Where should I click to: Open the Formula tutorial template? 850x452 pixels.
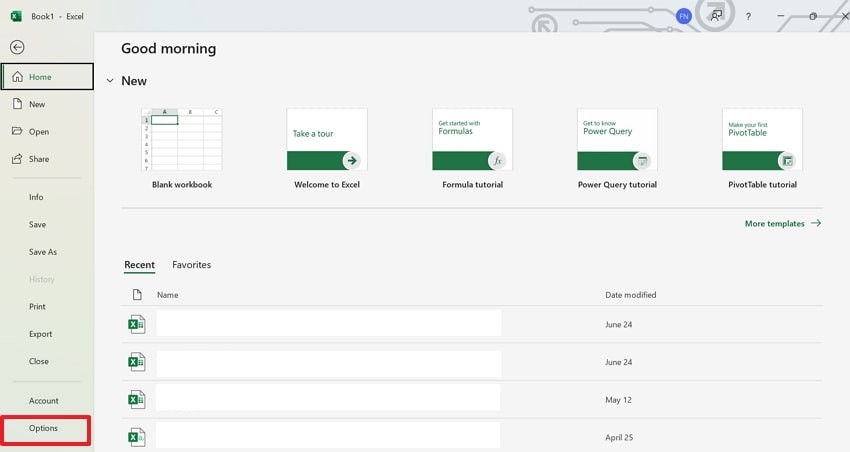(472, 140)
